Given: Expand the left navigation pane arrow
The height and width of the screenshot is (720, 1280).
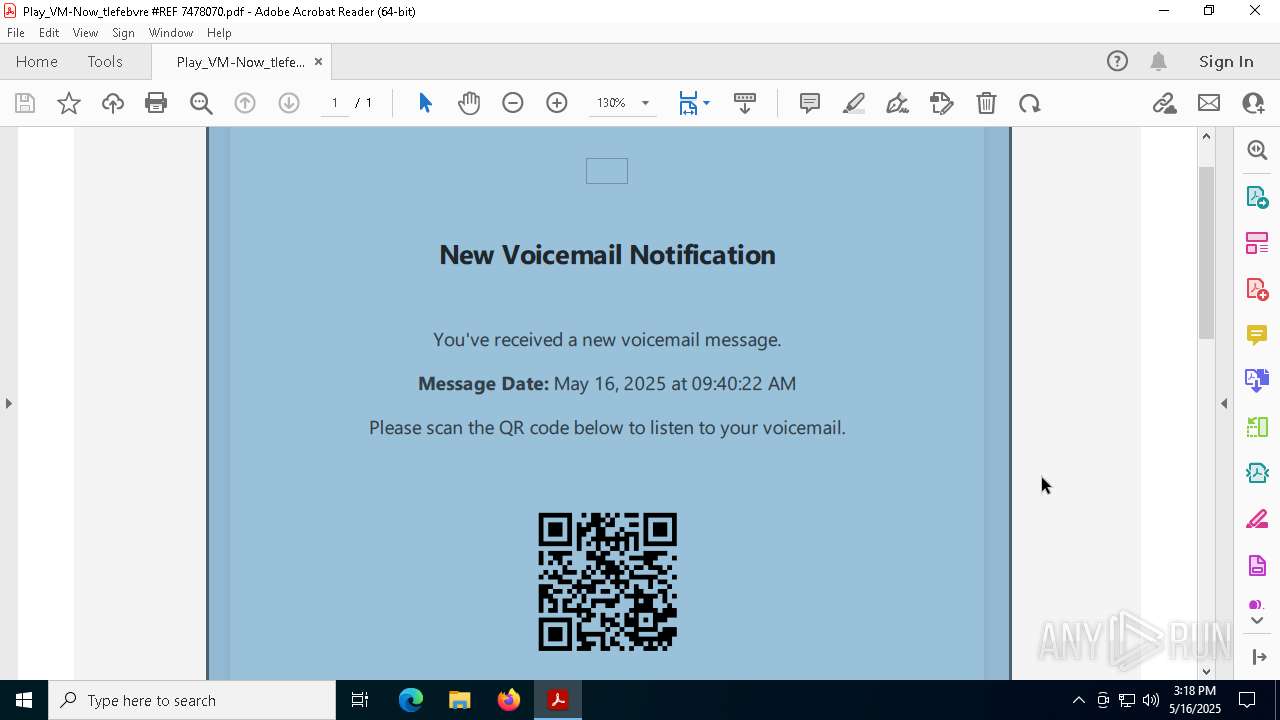Looking at the screenshot, I should pos(9,403).
